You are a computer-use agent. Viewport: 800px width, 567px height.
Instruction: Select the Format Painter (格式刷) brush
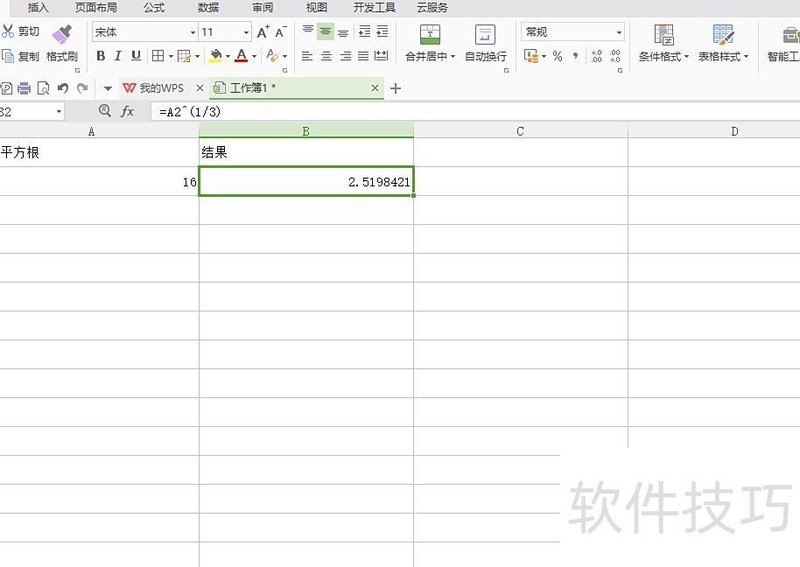(62, 34)
